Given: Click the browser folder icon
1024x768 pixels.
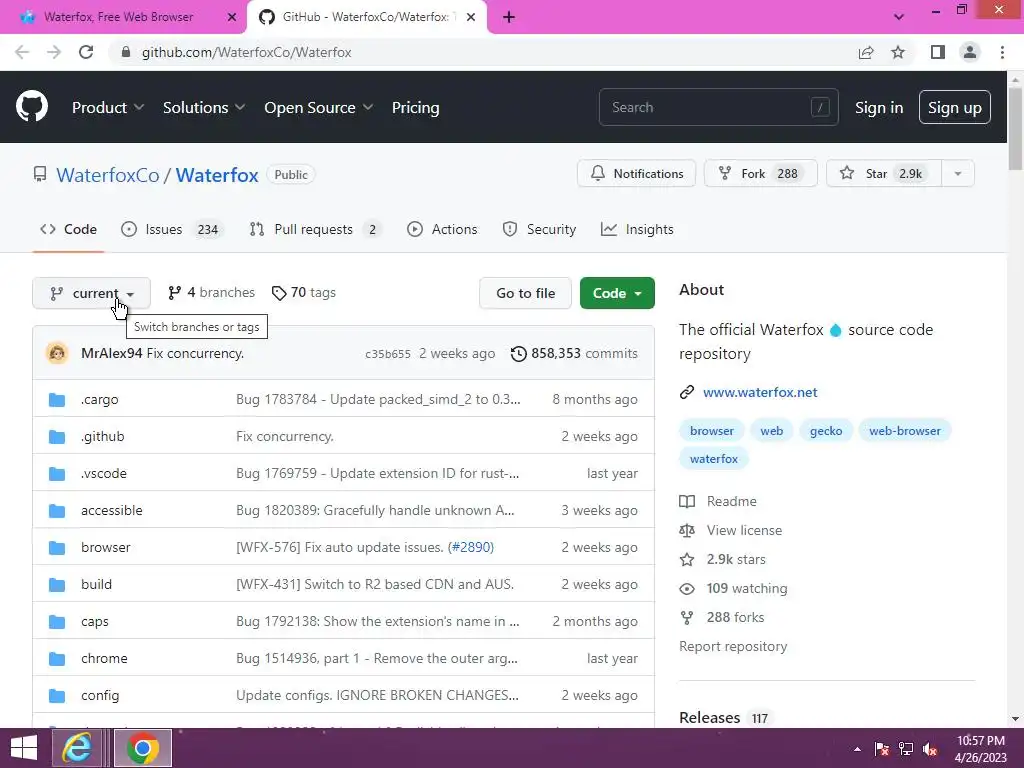Looking at the screenshot, I should pos(57,547).
